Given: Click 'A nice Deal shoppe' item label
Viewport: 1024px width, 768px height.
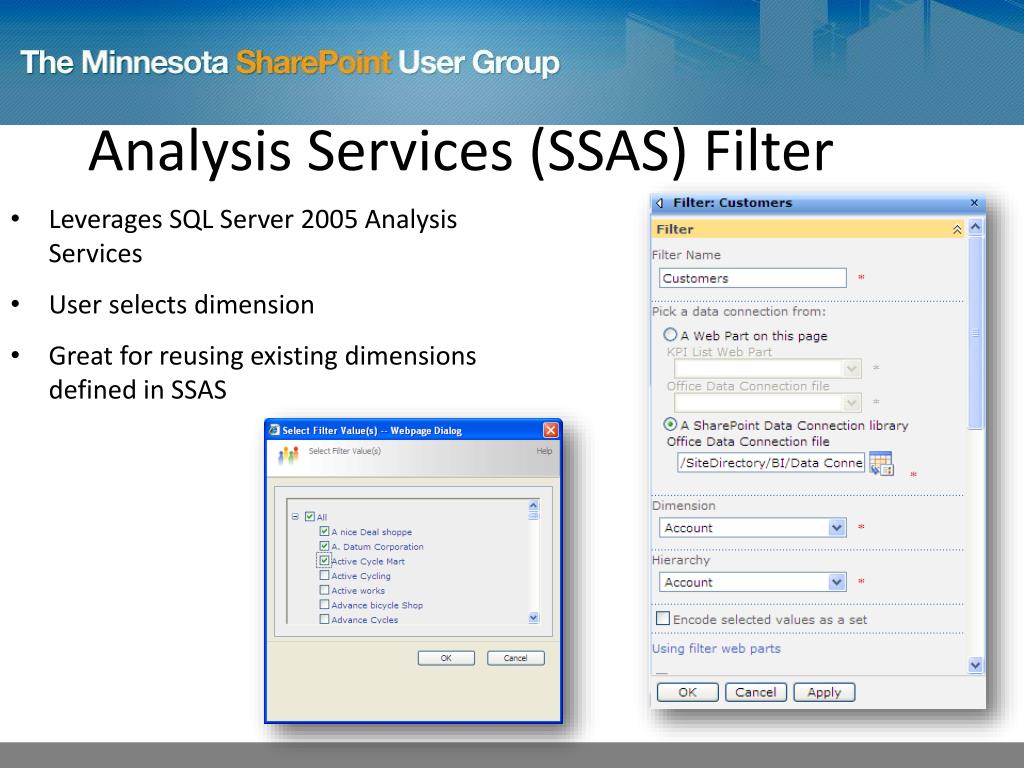Looking at the screenshot, I should (x=372, y=532).
